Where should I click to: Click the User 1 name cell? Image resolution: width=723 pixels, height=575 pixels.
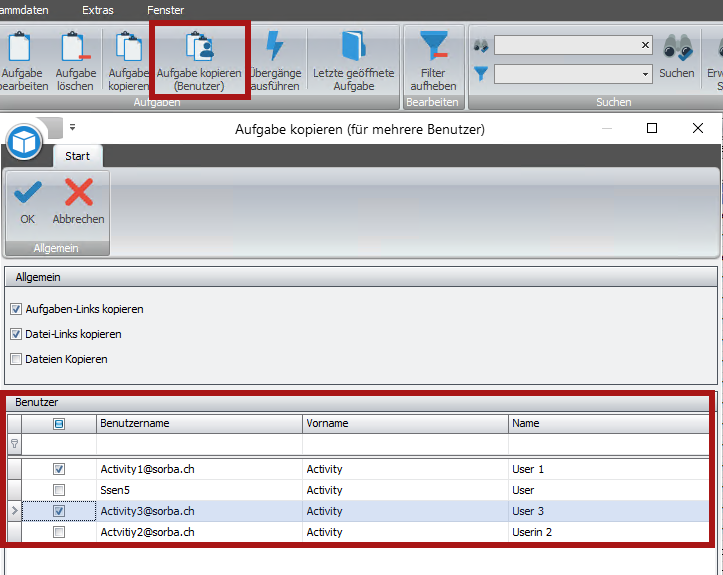click(609, 469)
